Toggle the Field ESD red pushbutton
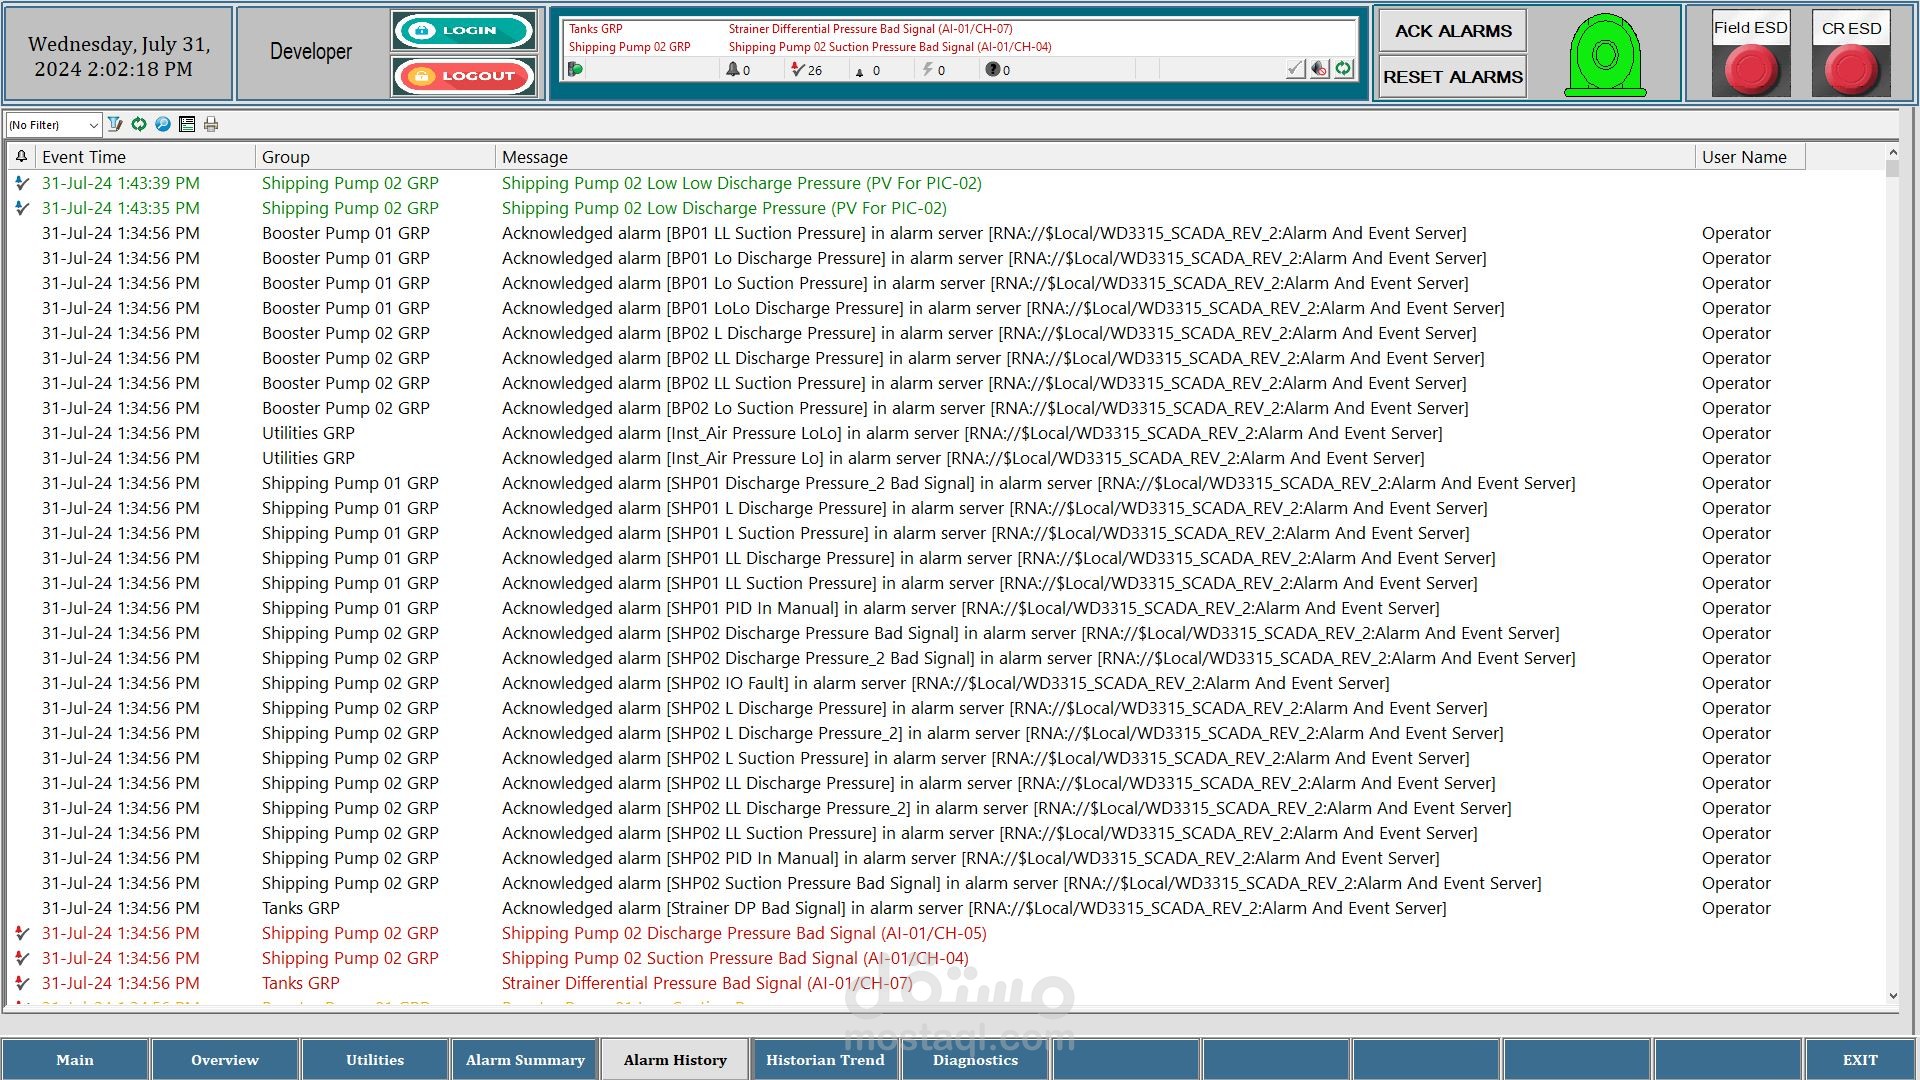 pos(1751,71)
